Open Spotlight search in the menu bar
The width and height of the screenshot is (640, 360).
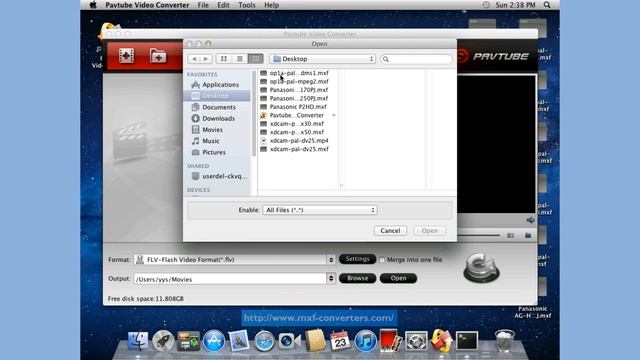click(x=547, y=5)
